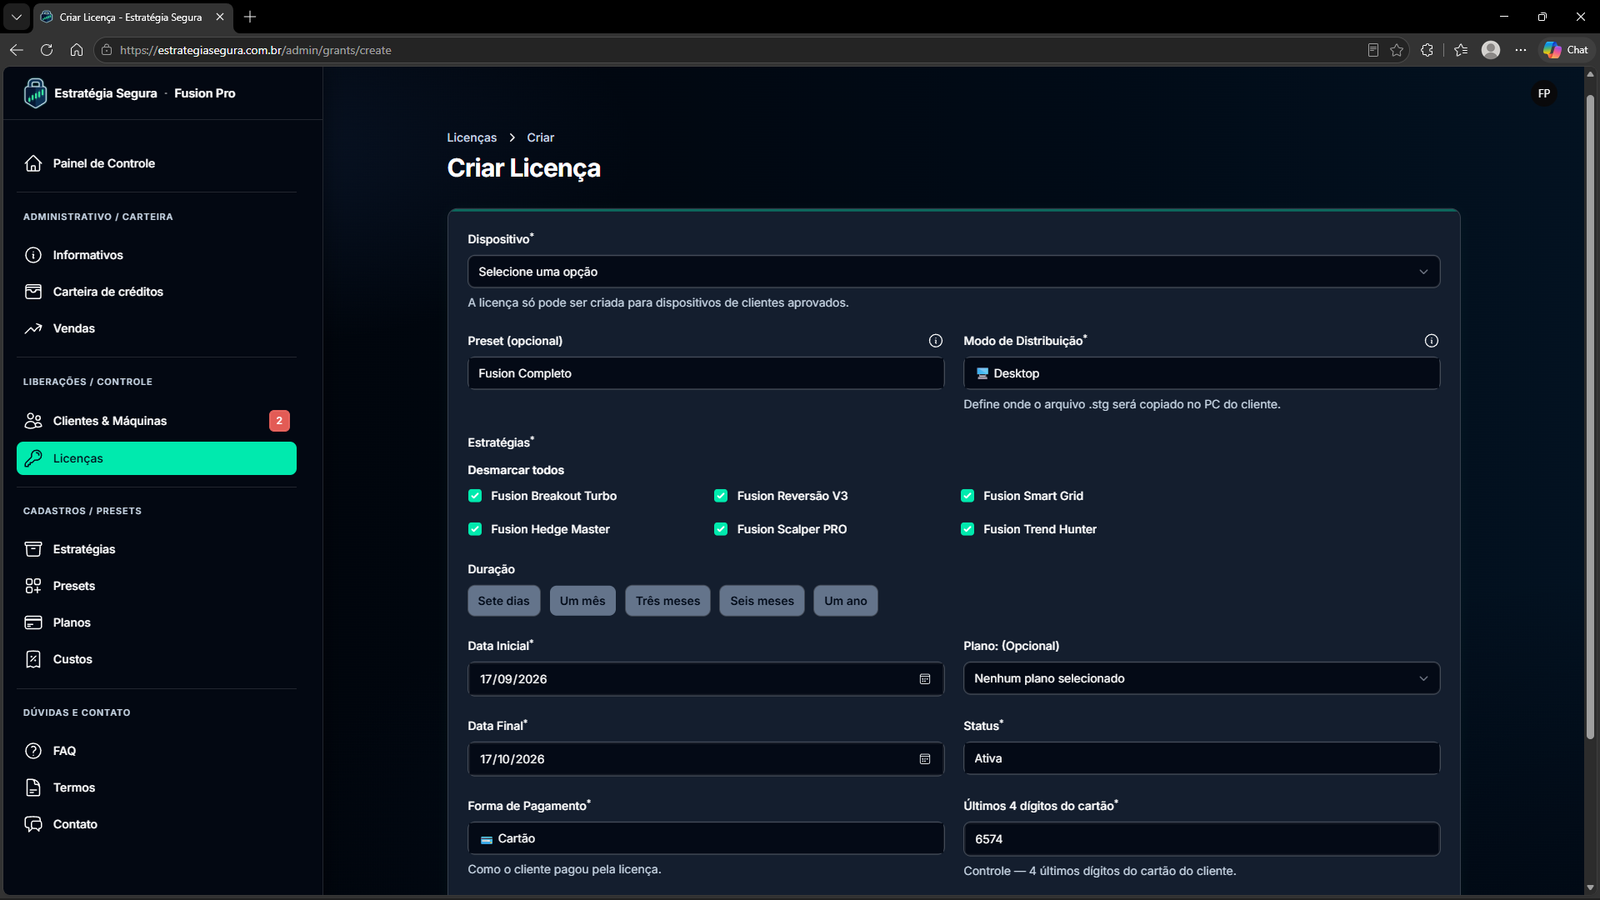Screen dimensions: 1600x900
Task: Click the Carteira de créditos wallet icon
Action: point(33,292)
